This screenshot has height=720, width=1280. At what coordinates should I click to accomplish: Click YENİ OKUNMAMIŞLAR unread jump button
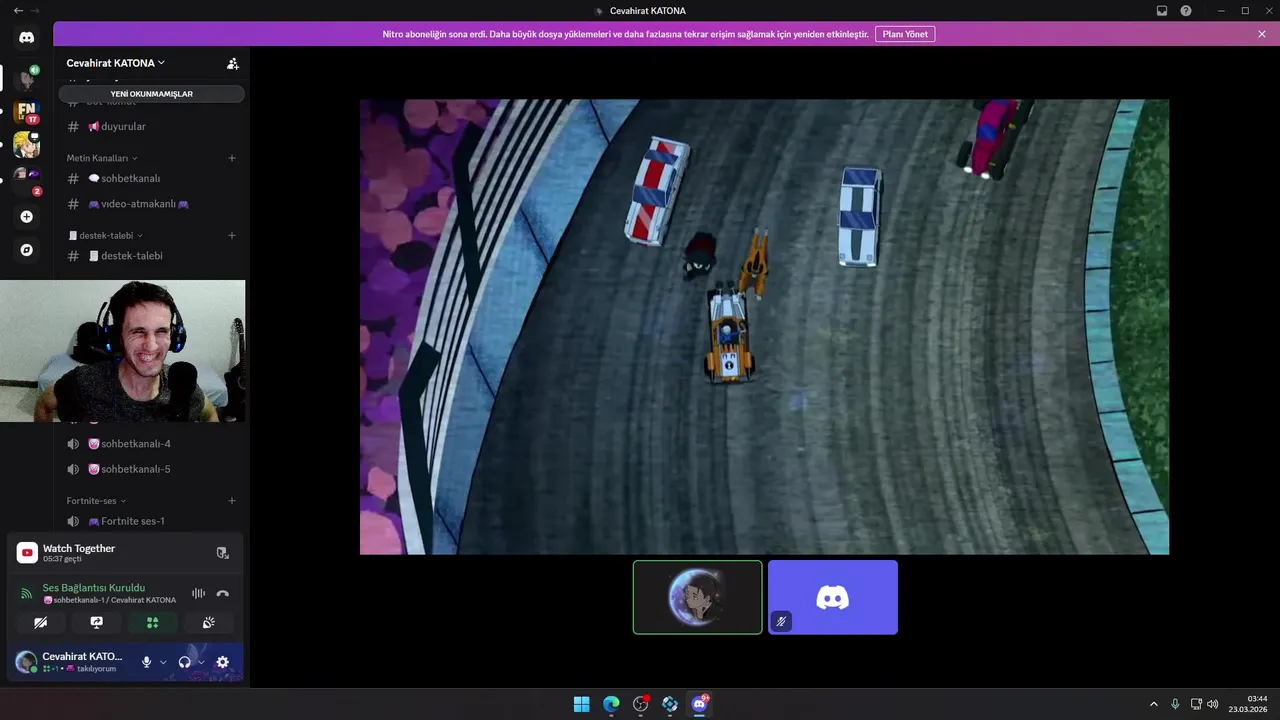pyautogui.click(x=151, y=94)
